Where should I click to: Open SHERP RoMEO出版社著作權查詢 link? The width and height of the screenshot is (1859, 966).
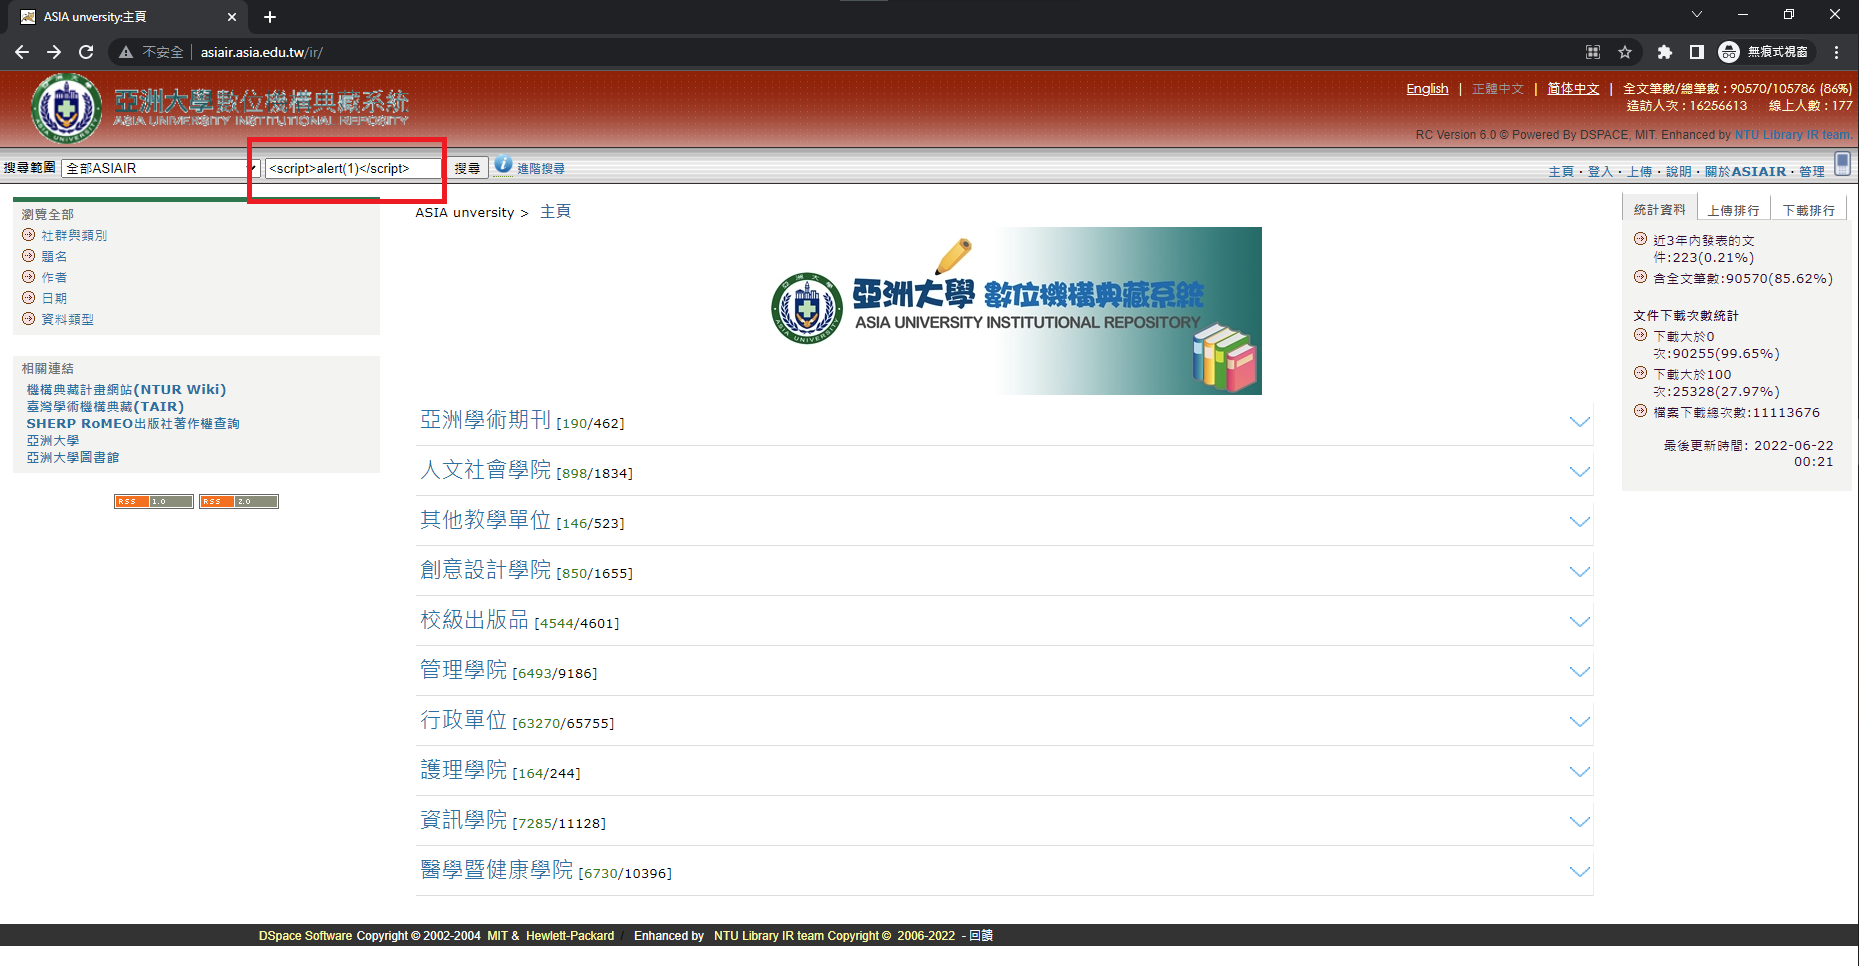pos(133,424)
